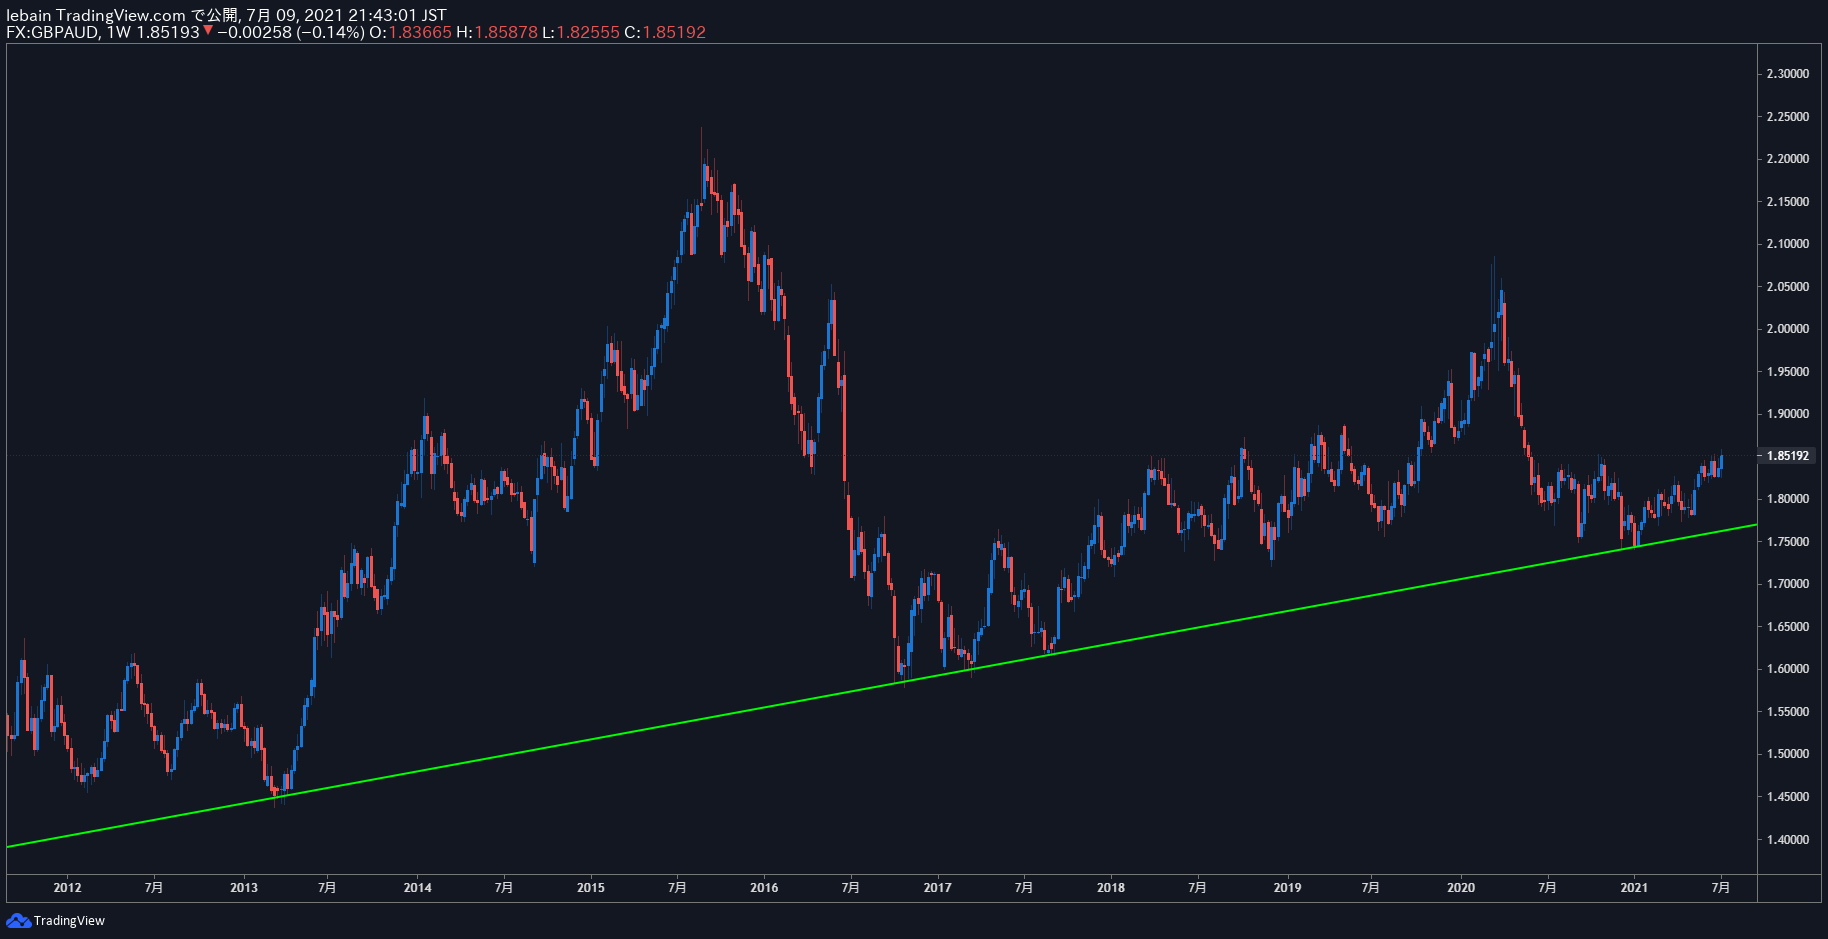Click the 2.05000 price axis label
Image resolution: width=1828 pixels, height=939 pixels.
1788,287
